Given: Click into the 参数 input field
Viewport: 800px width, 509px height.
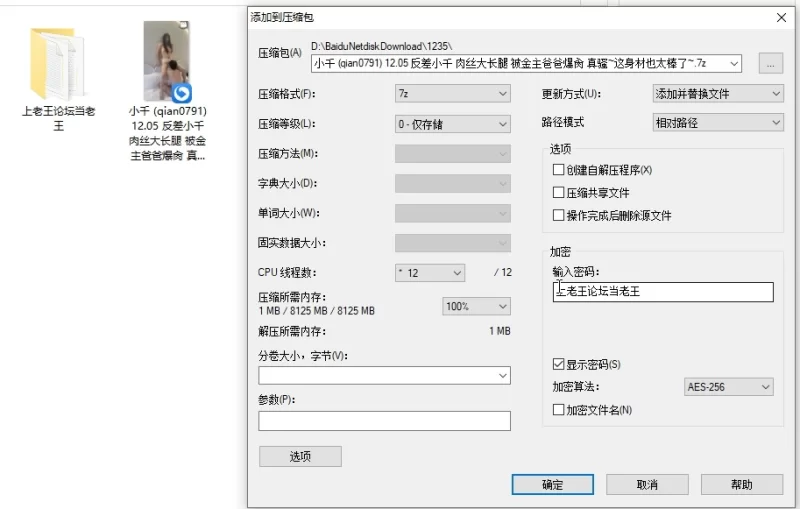Looking at the screenshot, I should (384, 421).
